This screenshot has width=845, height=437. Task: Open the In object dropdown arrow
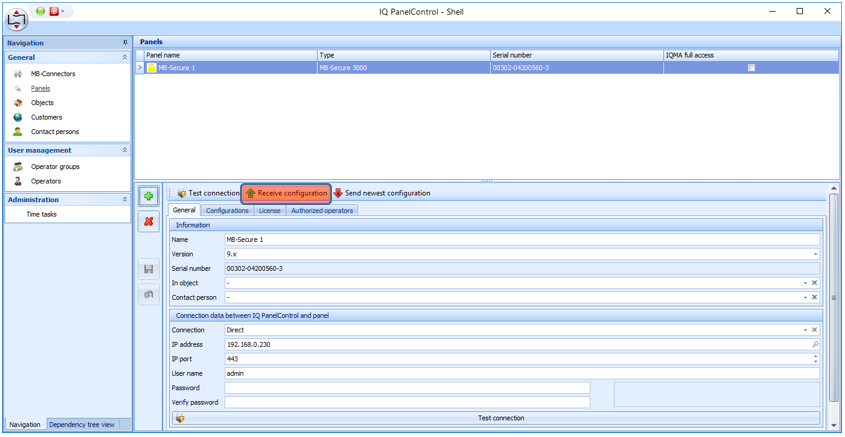click(x=806, y=283)
